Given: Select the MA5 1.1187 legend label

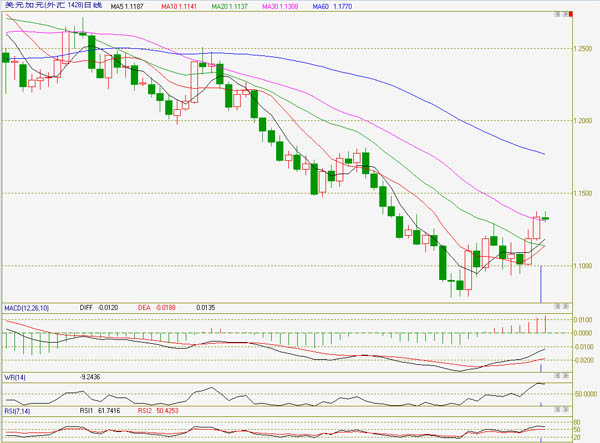Looking at the screenshot, I should tap(127, 7).
